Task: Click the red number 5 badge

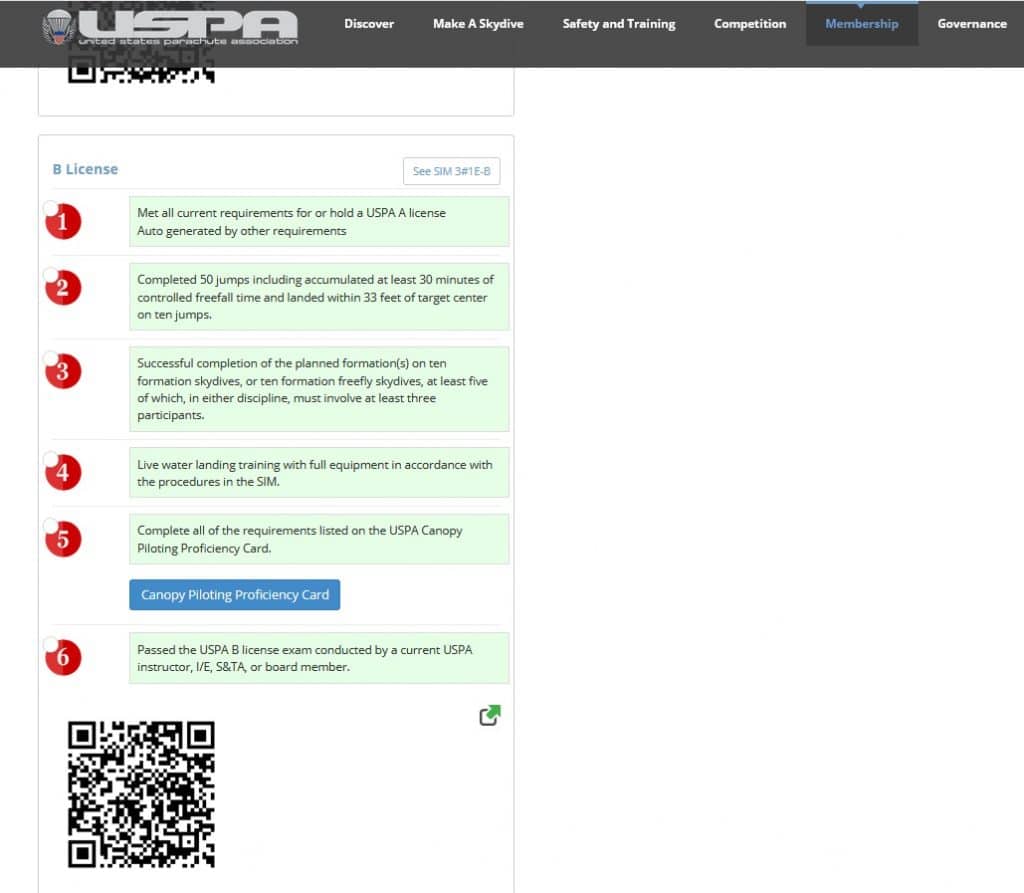Action: point(63,539)
